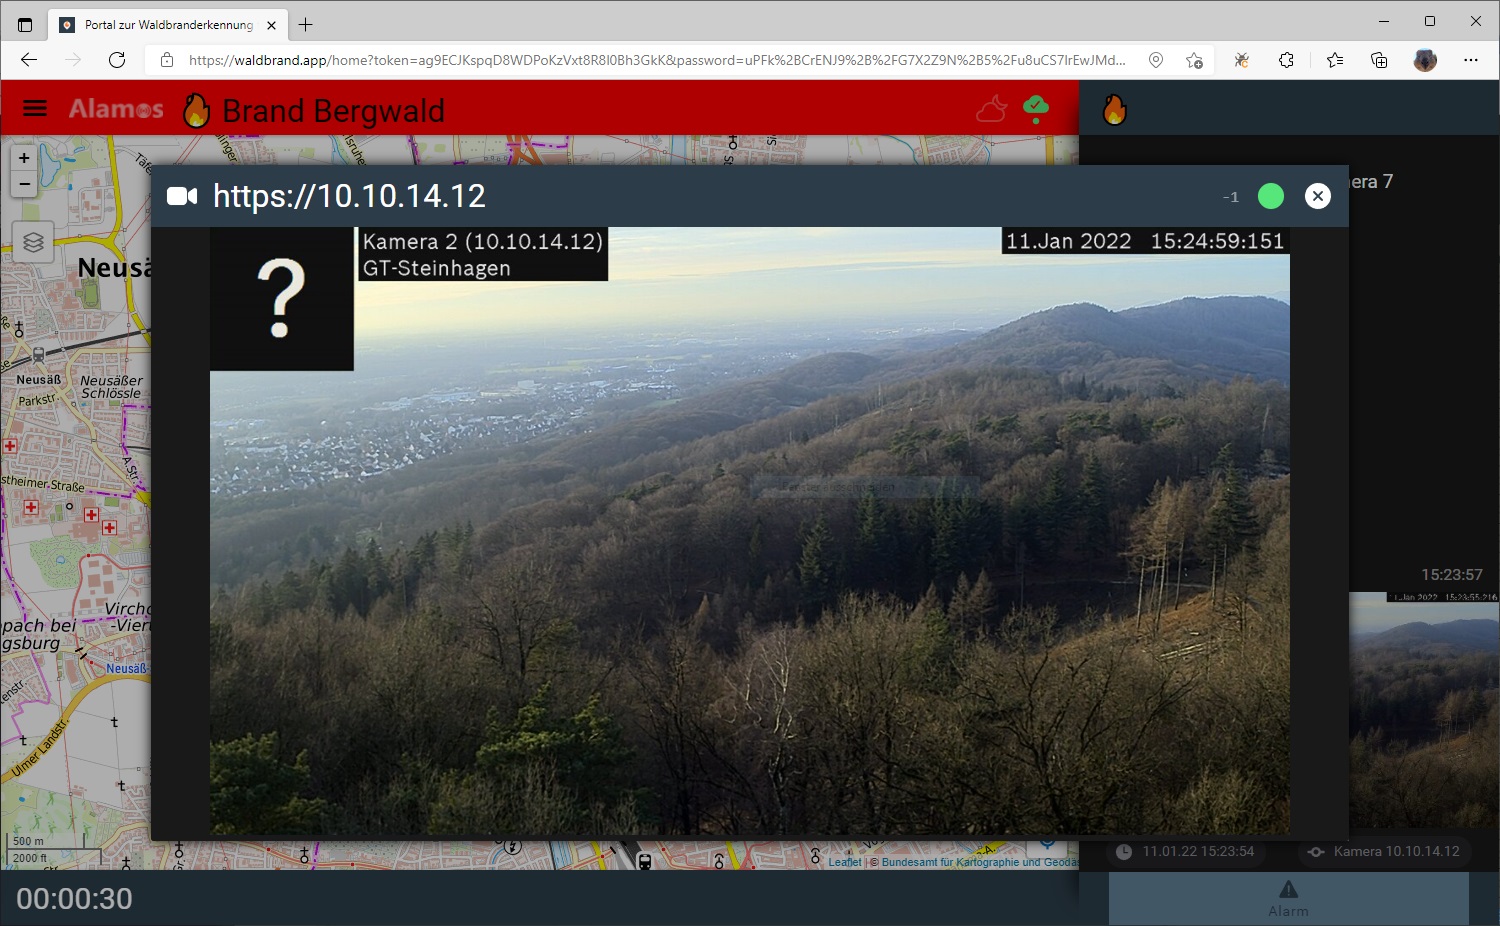1500x926 pixels.
Task: Zoom out on the map
Action: (24, 184)
